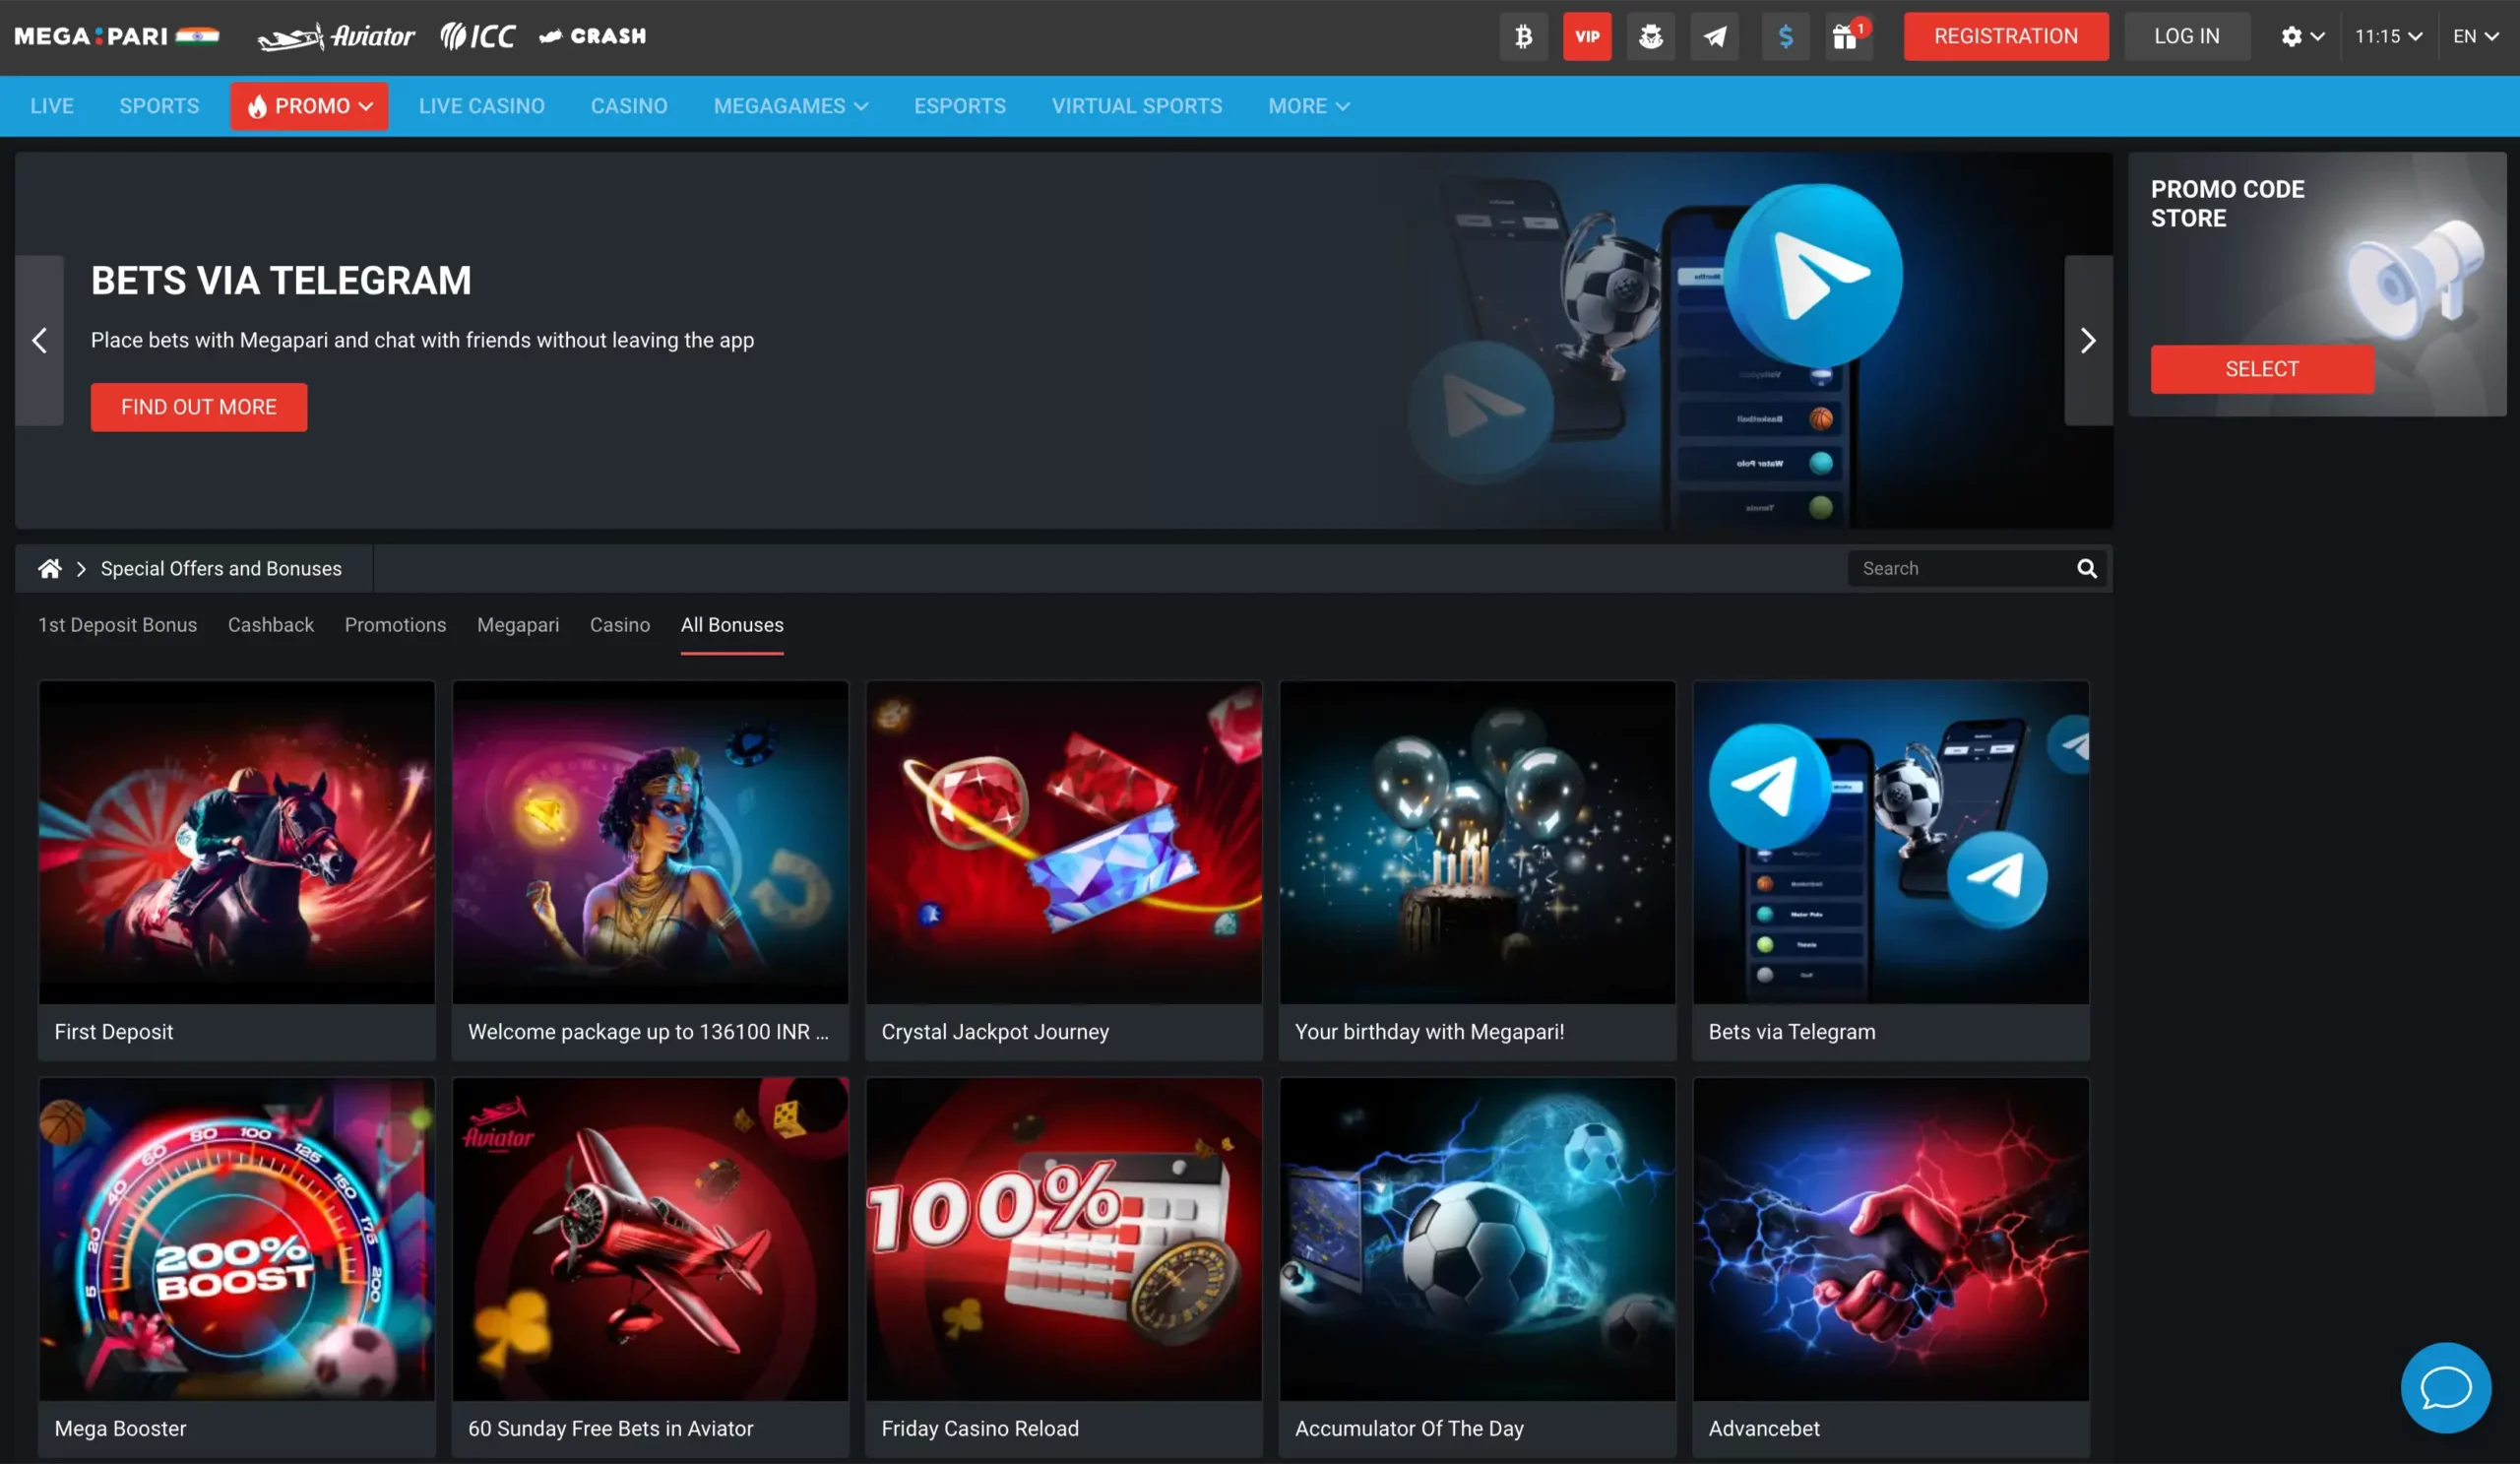Switch to the Promotions tab
The width and height of the screenshot is (2520, 1464).
point(395,625)
